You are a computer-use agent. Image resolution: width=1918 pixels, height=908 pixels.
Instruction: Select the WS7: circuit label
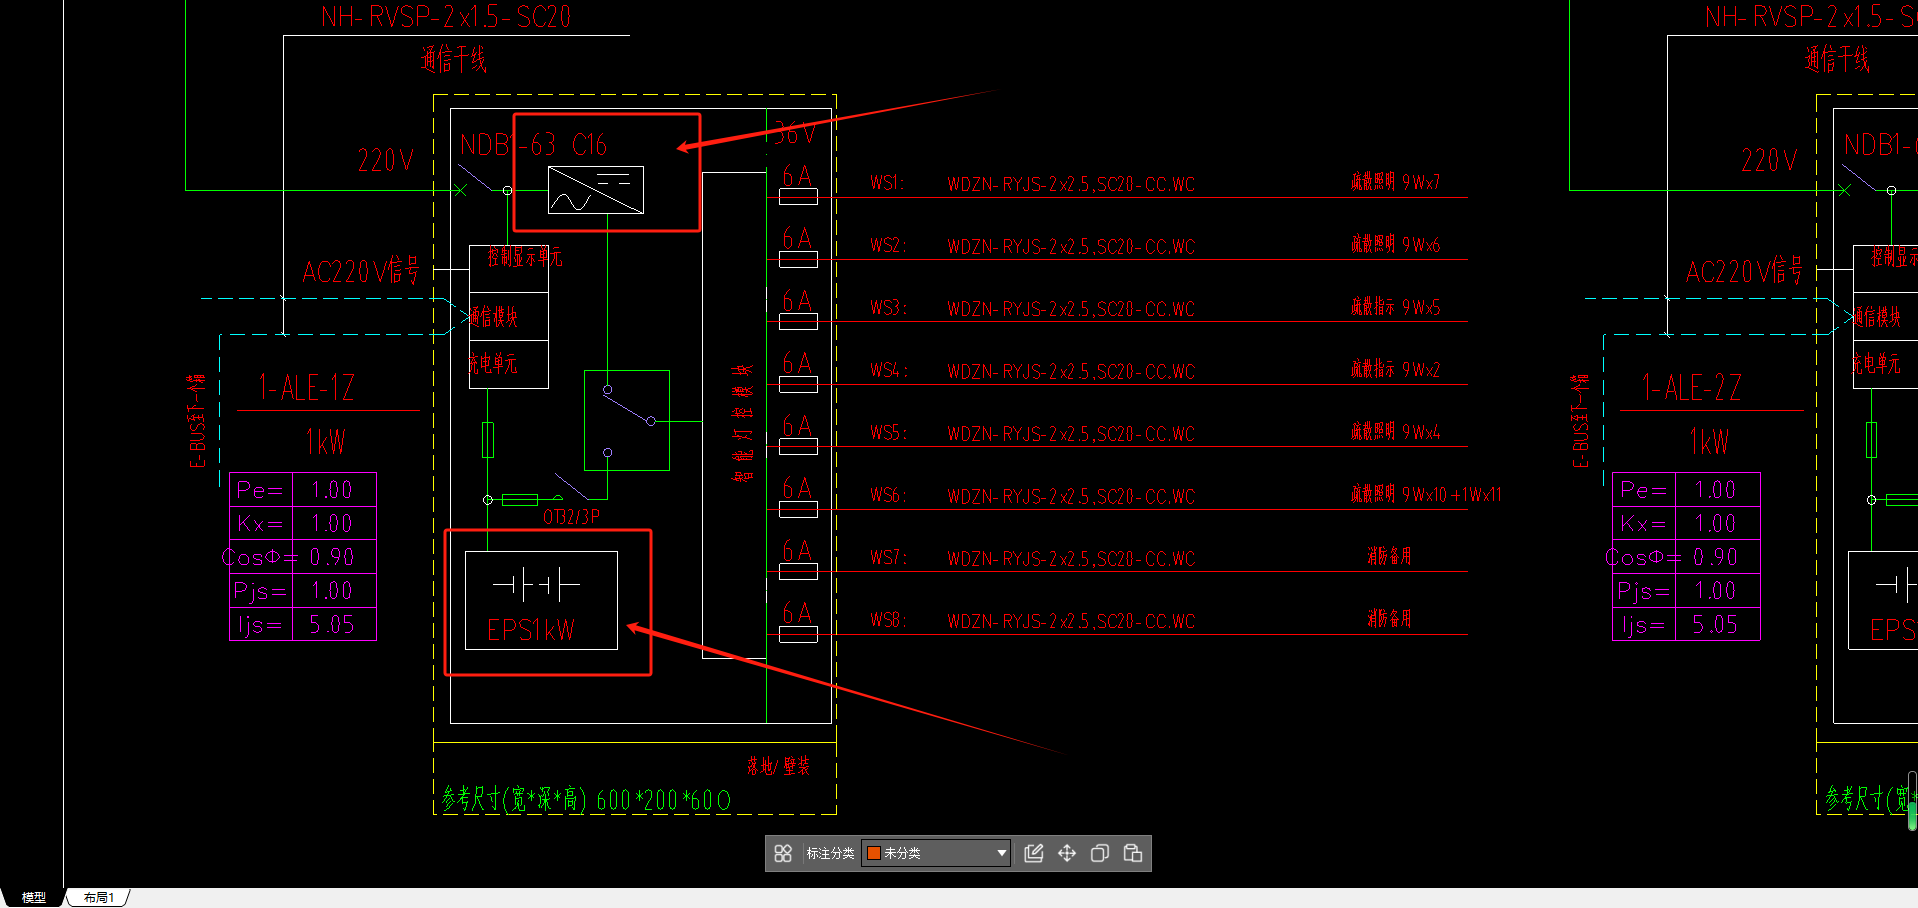point(887,557)
